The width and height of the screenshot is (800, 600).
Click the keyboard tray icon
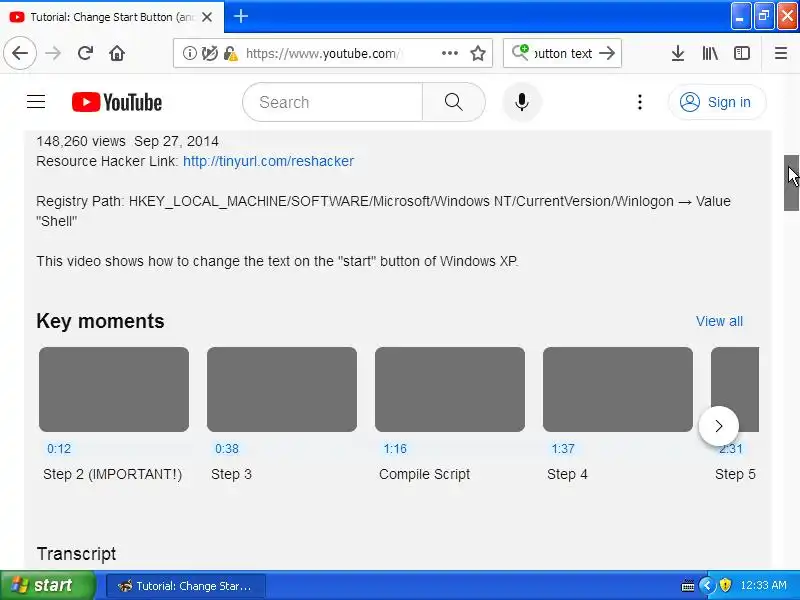tap(687, 585)
